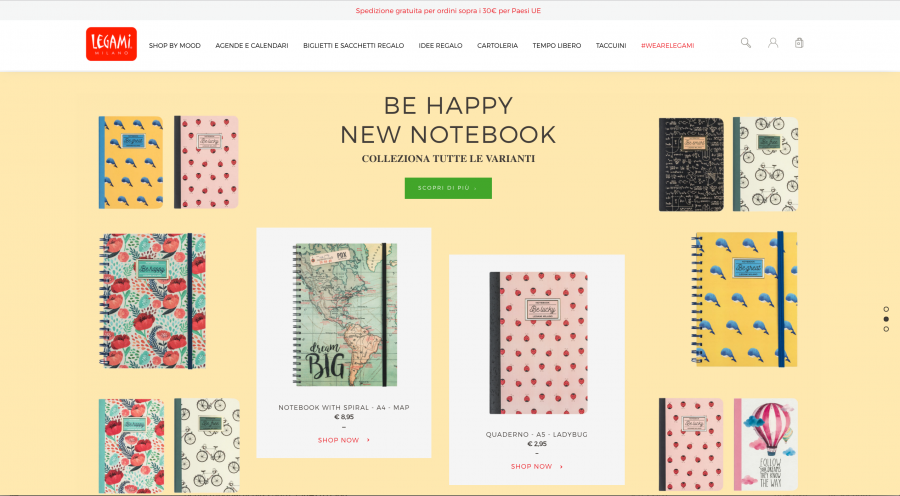Select the filled middle slide indicator dot

(886, 319)
